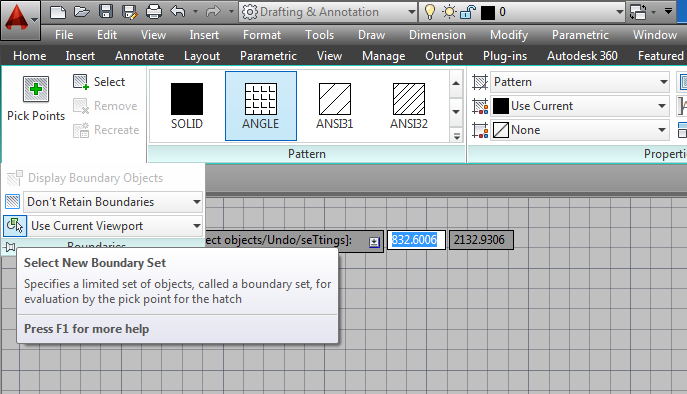This screenshot has height=394, width=687.
Task: Click the layer states icon on the toolbar
Action: [638, 12]
